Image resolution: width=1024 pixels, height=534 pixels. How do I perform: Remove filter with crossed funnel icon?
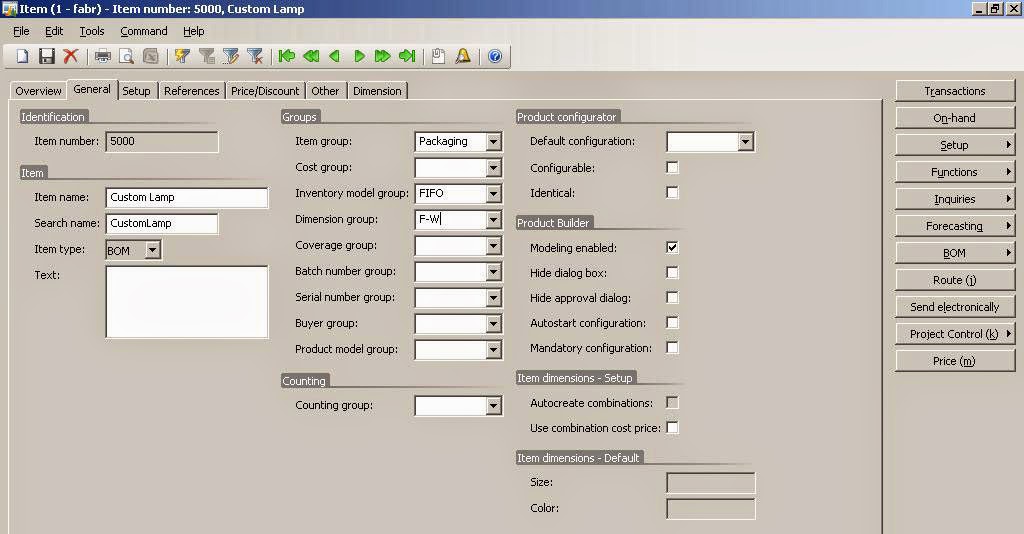coord(255,56)
